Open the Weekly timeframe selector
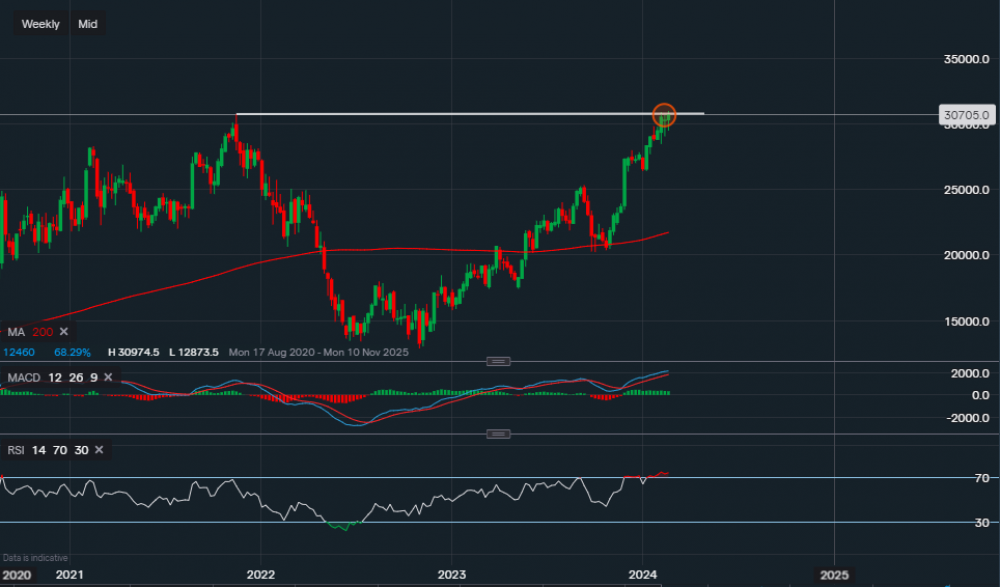1000x587 pixels. click(41, 24)
